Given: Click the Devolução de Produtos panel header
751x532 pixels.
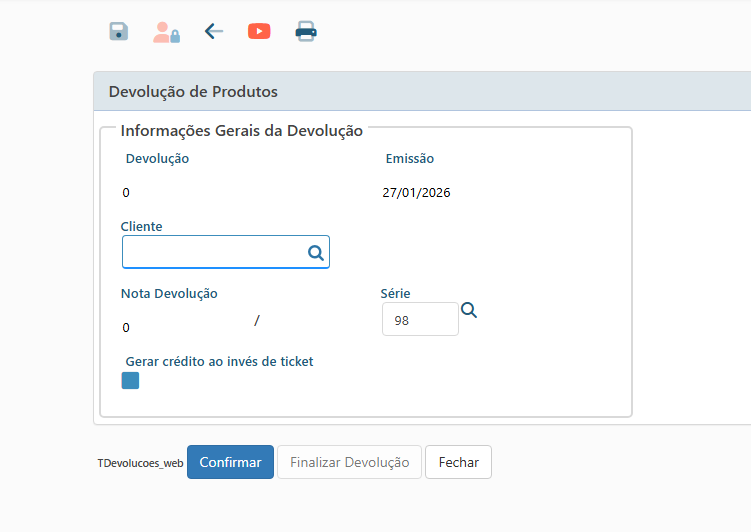Looking at the screenshot, I should [x=193, y=92].
